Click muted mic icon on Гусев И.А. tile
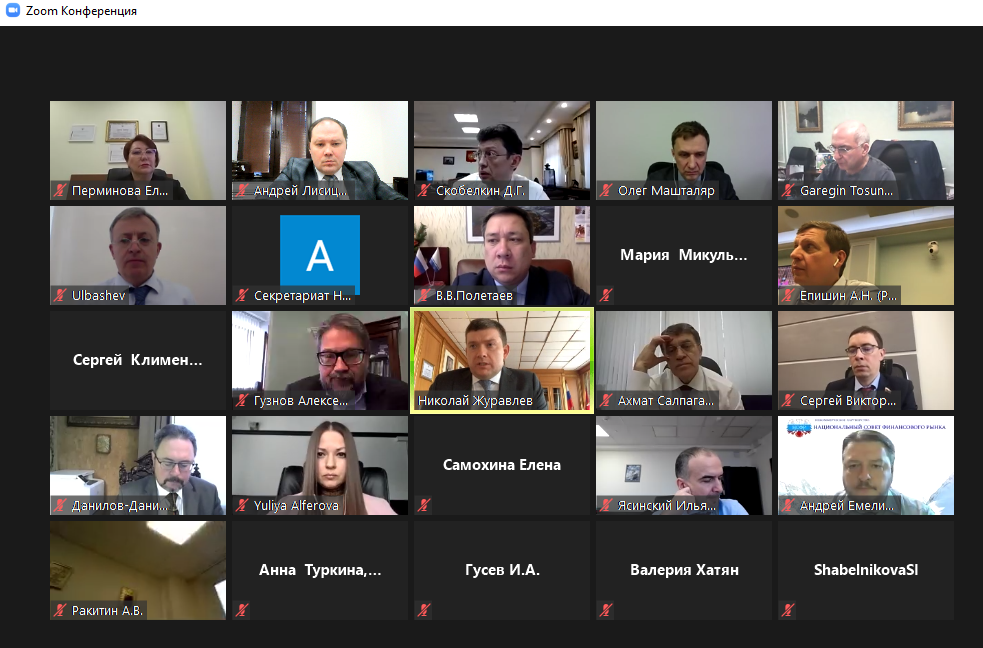The width and height of the screenshot is (983, 648). 424,610
